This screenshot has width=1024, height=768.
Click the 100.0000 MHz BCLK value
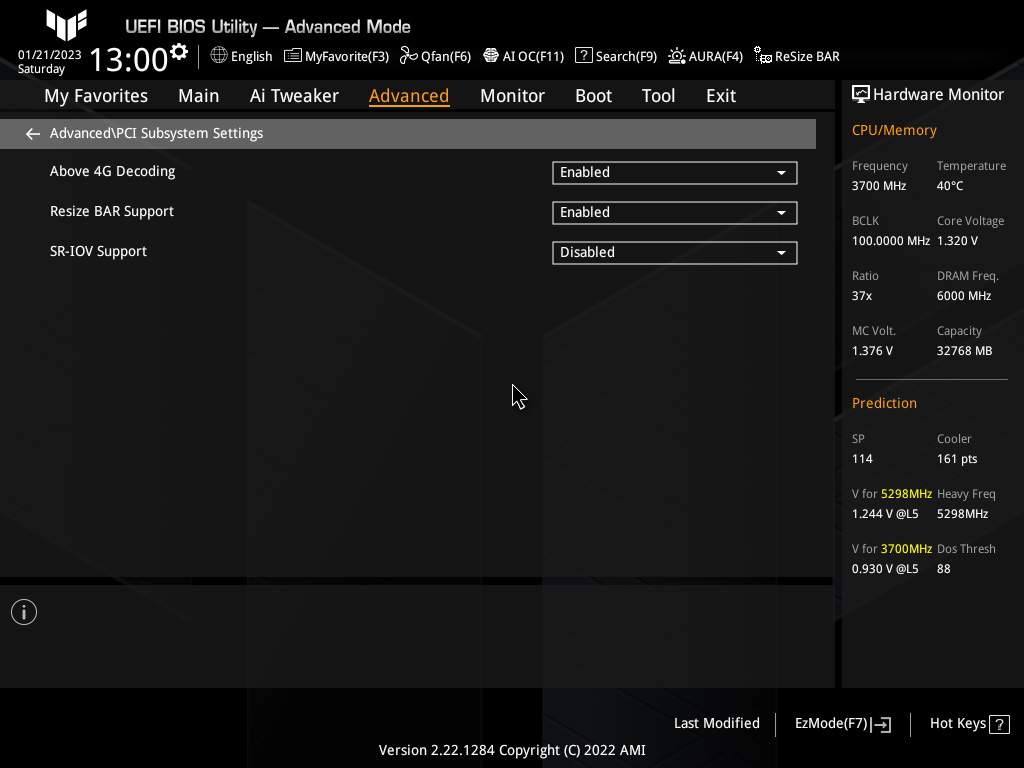pyautogui.click(x=890, y=241)
